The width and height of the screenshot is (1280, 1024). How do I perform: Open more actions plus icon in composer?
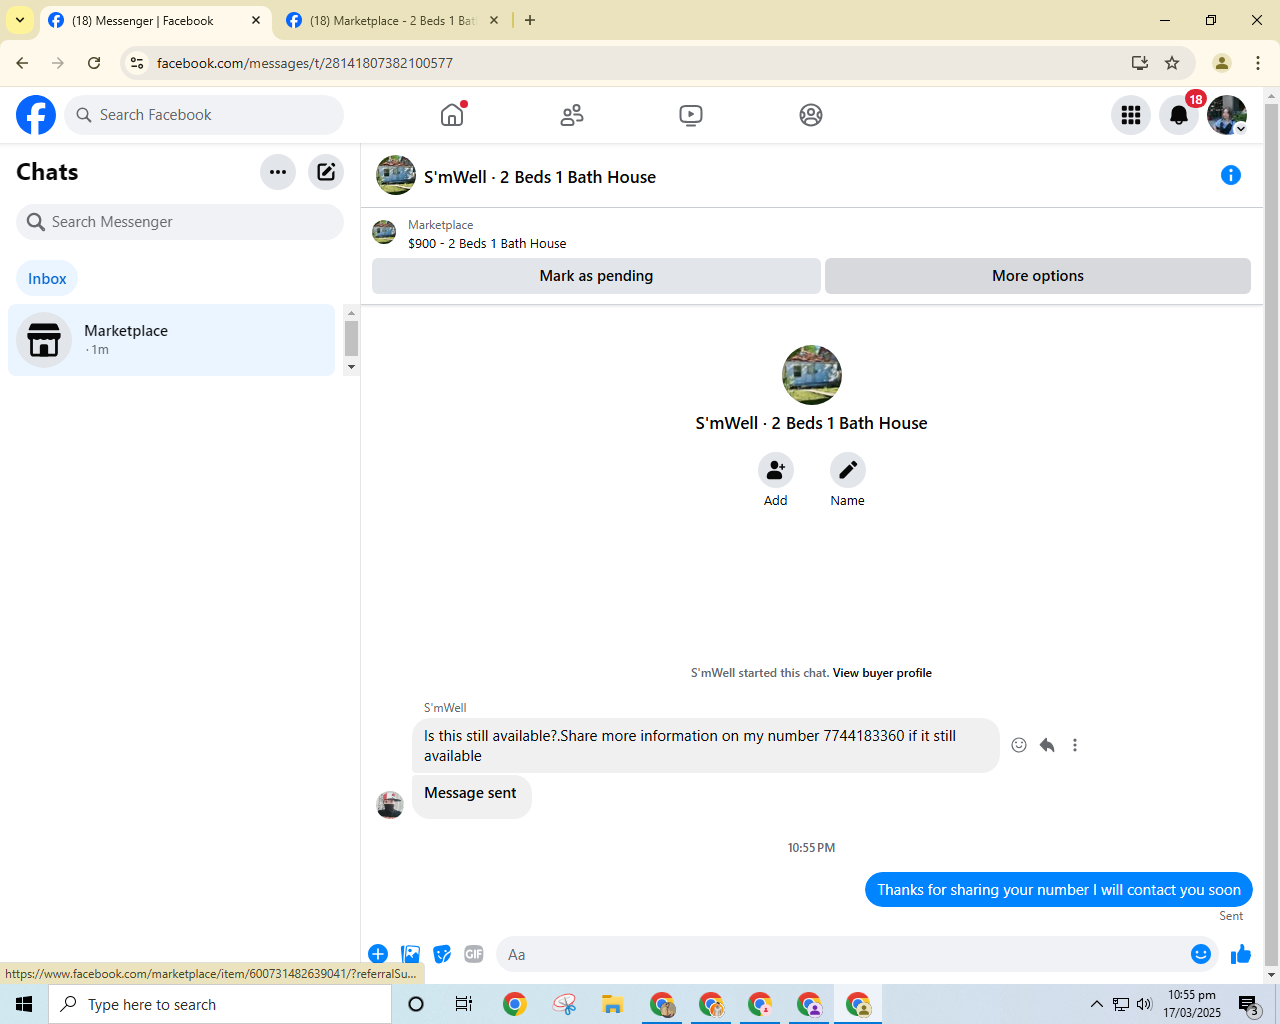click(x=378, y=954)
